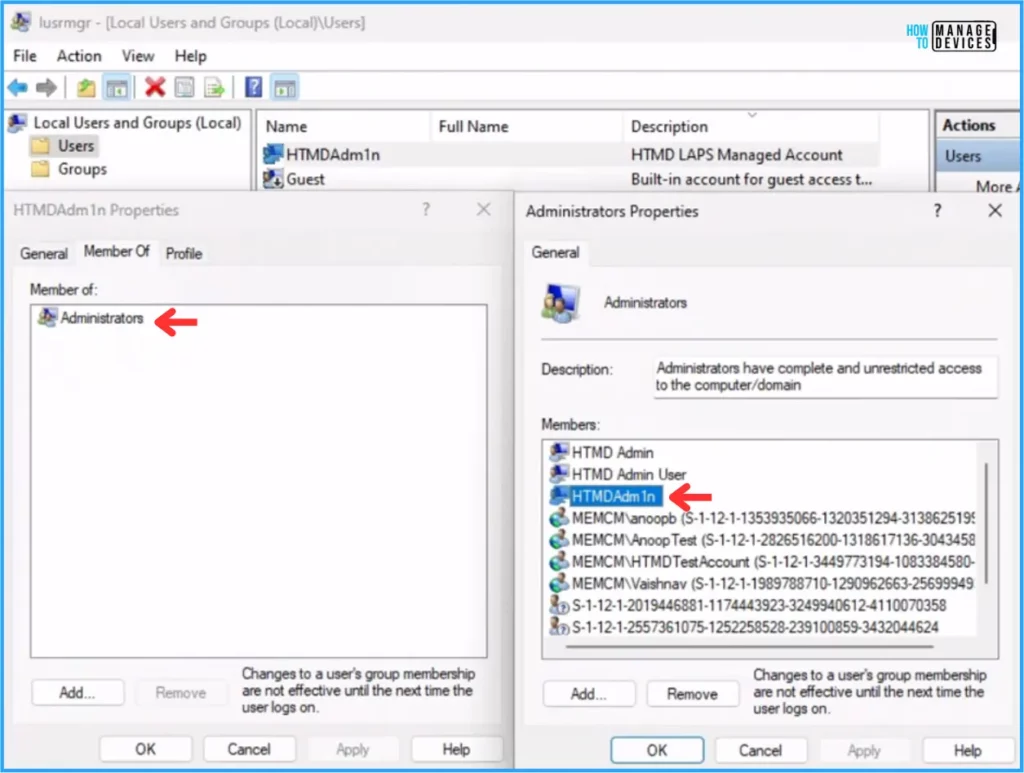Click Cancel in HTMDAdm1n Properties dialog
The width and height of the screenshot is (1024, 773).
click(249, 749)
